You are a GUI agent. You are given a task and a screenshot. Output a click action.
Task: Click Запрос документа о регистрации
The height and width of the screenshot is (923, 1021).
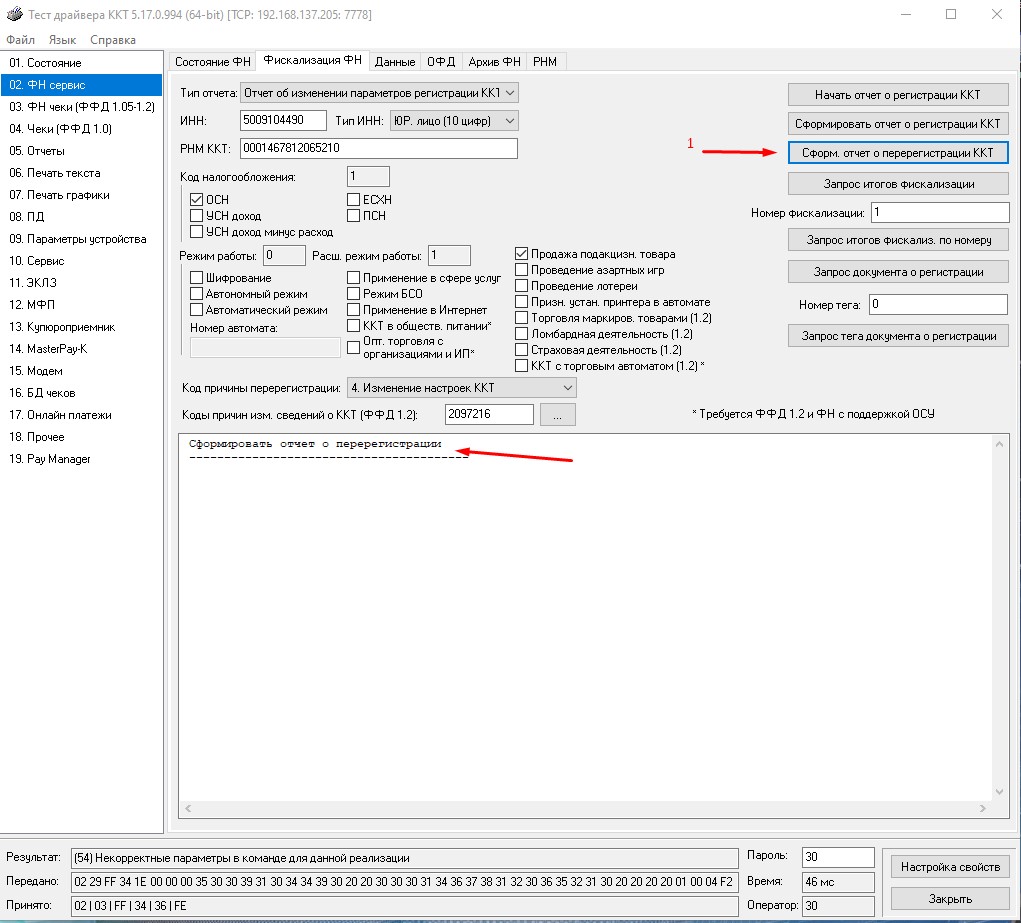pyautogui.click(x=898, y=272)
